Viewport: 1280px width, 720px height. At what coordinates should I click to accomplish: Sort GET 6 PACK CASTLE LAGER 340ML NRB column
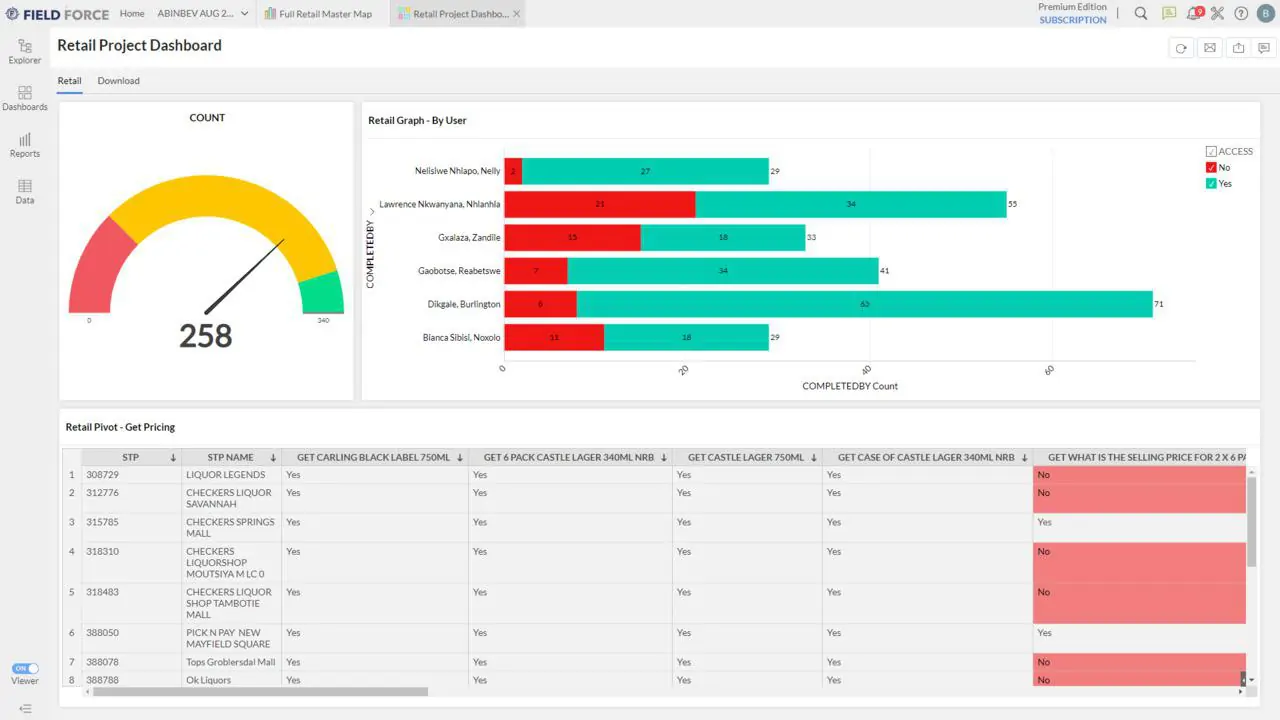[x=664, y=458]
